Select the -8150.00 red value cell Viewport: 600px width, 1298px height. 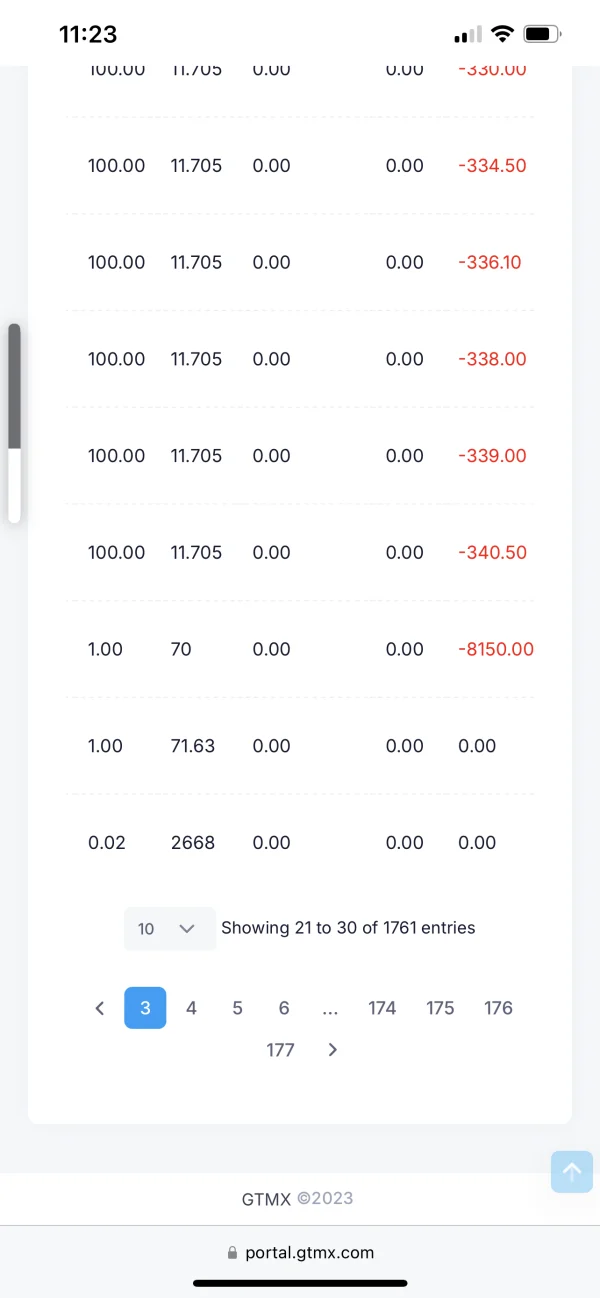pos(496,649)
